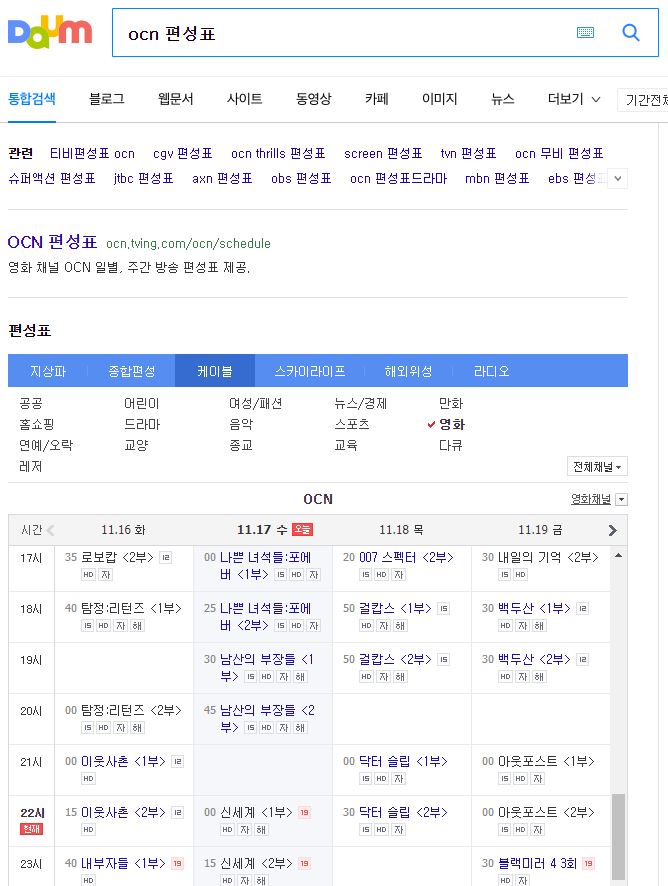668x886 pixels.
Task: Open program 걸캅스 <1부>
Action: 395,609
